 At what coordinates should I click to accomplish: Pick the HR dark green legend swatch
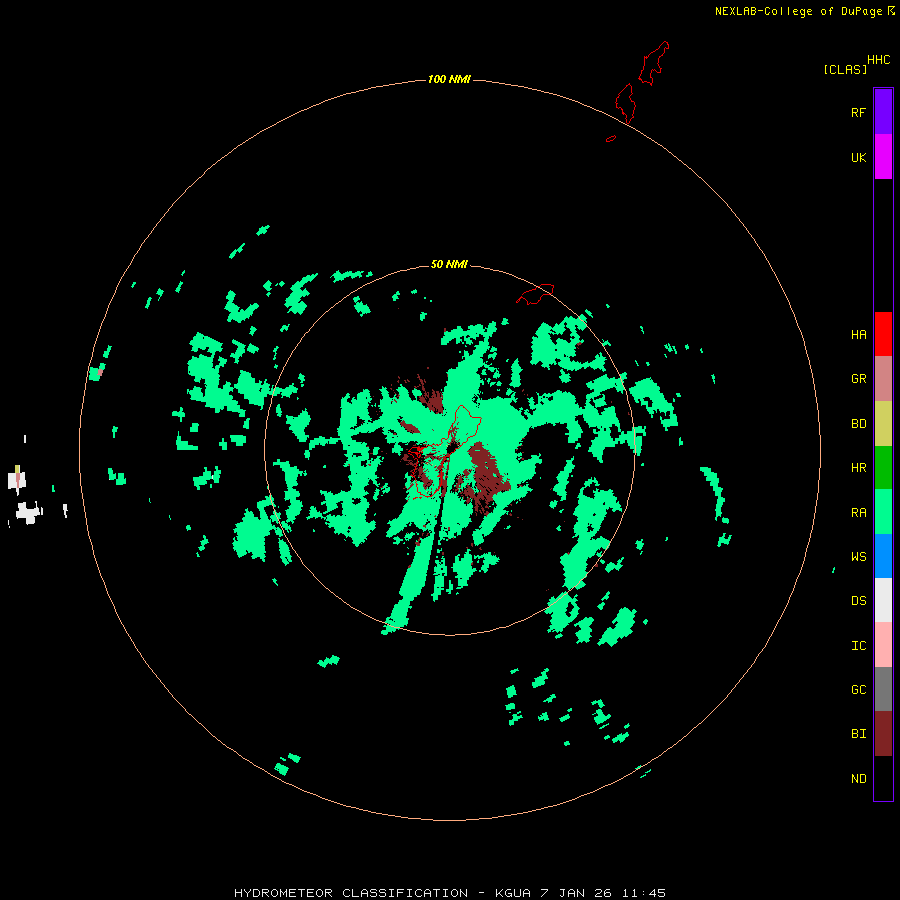point(883,467)
